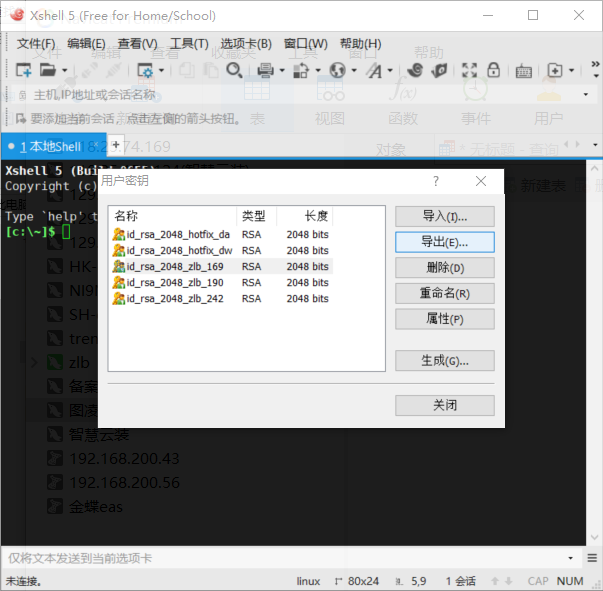Open the compose bar options menu

[x=590, y=558]
